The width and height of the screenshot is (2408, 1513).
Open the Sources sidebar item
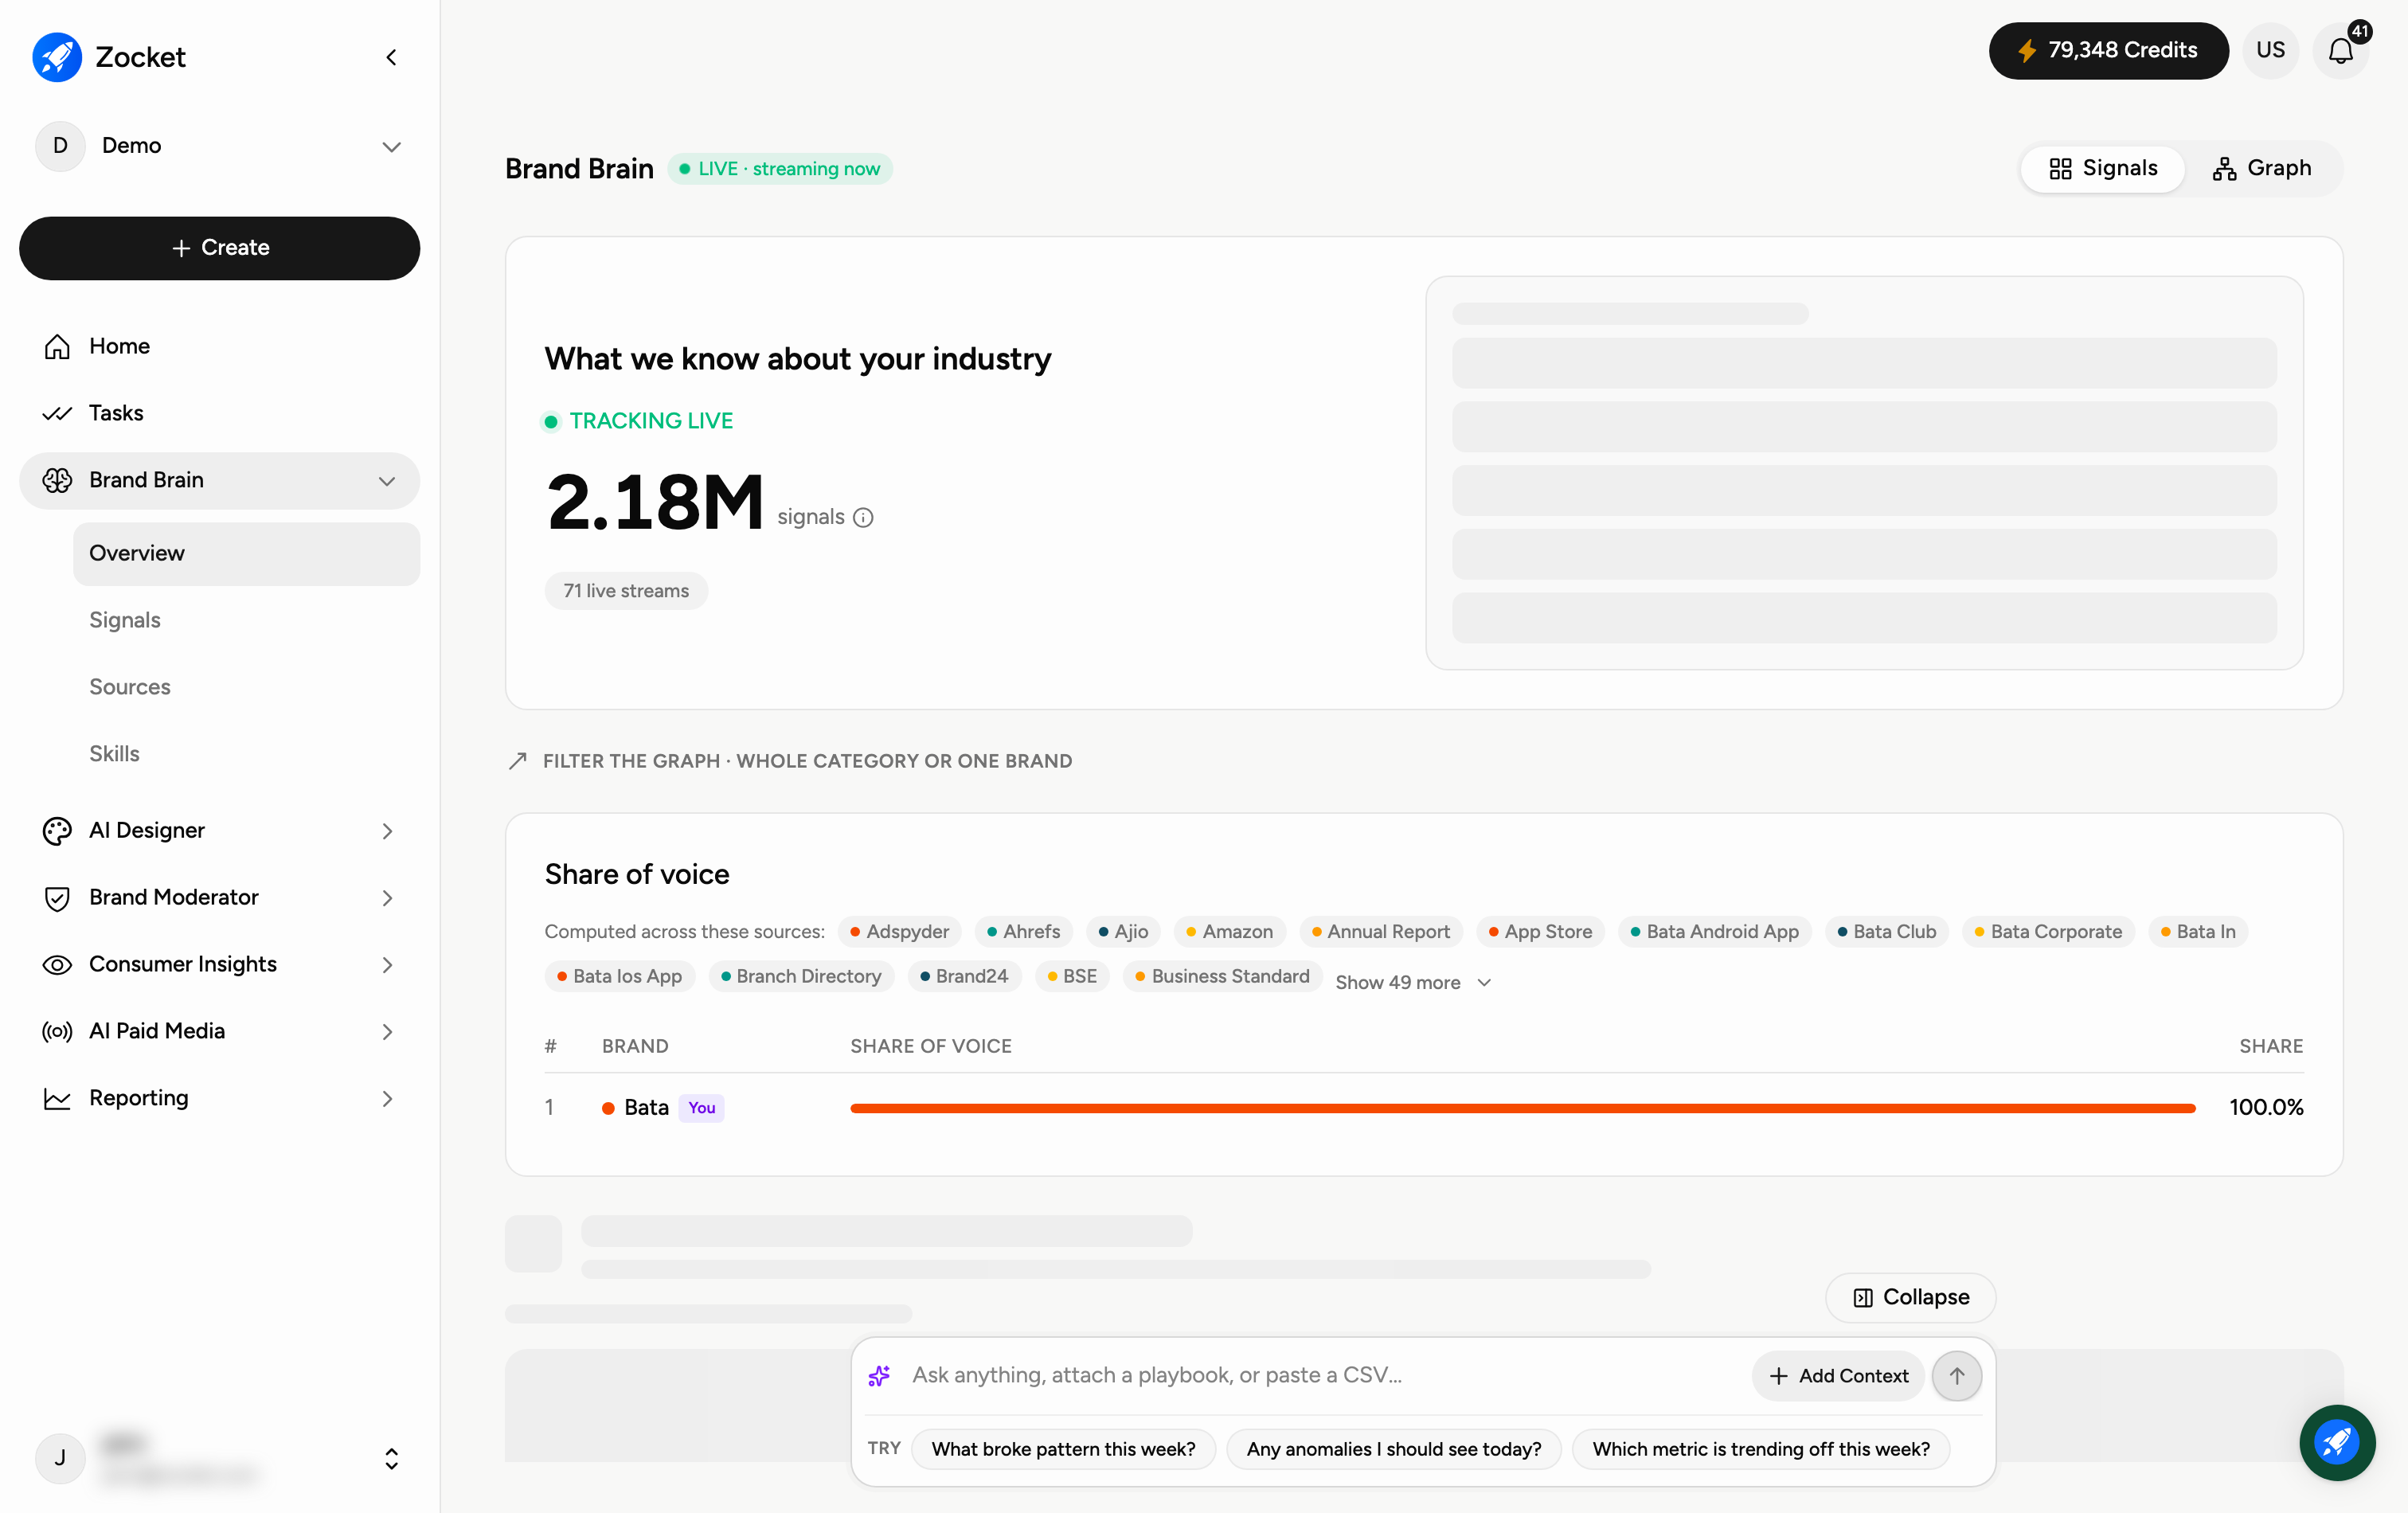tap(129, 687)
